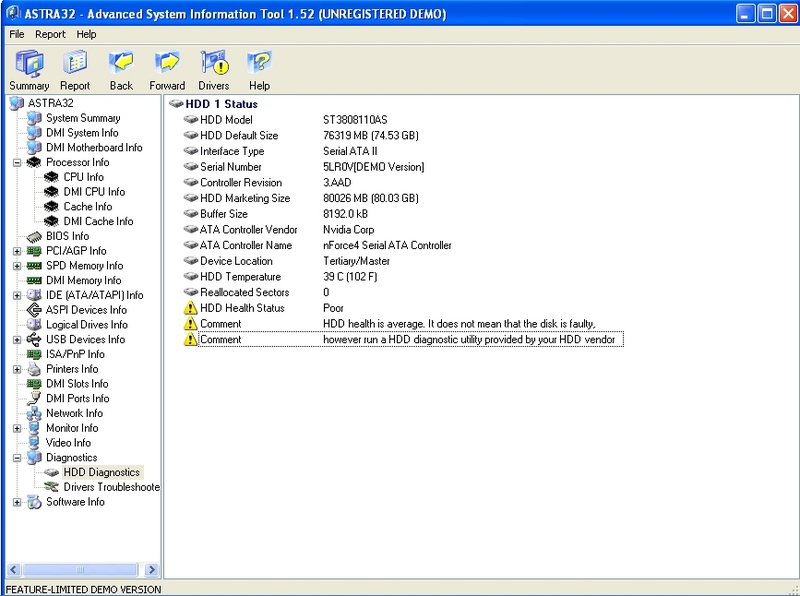Screen dimensions: 800x596
Task: Select Drivers Troubleshooter tree item
Action: pyautogui.click(x=111, y=487)
